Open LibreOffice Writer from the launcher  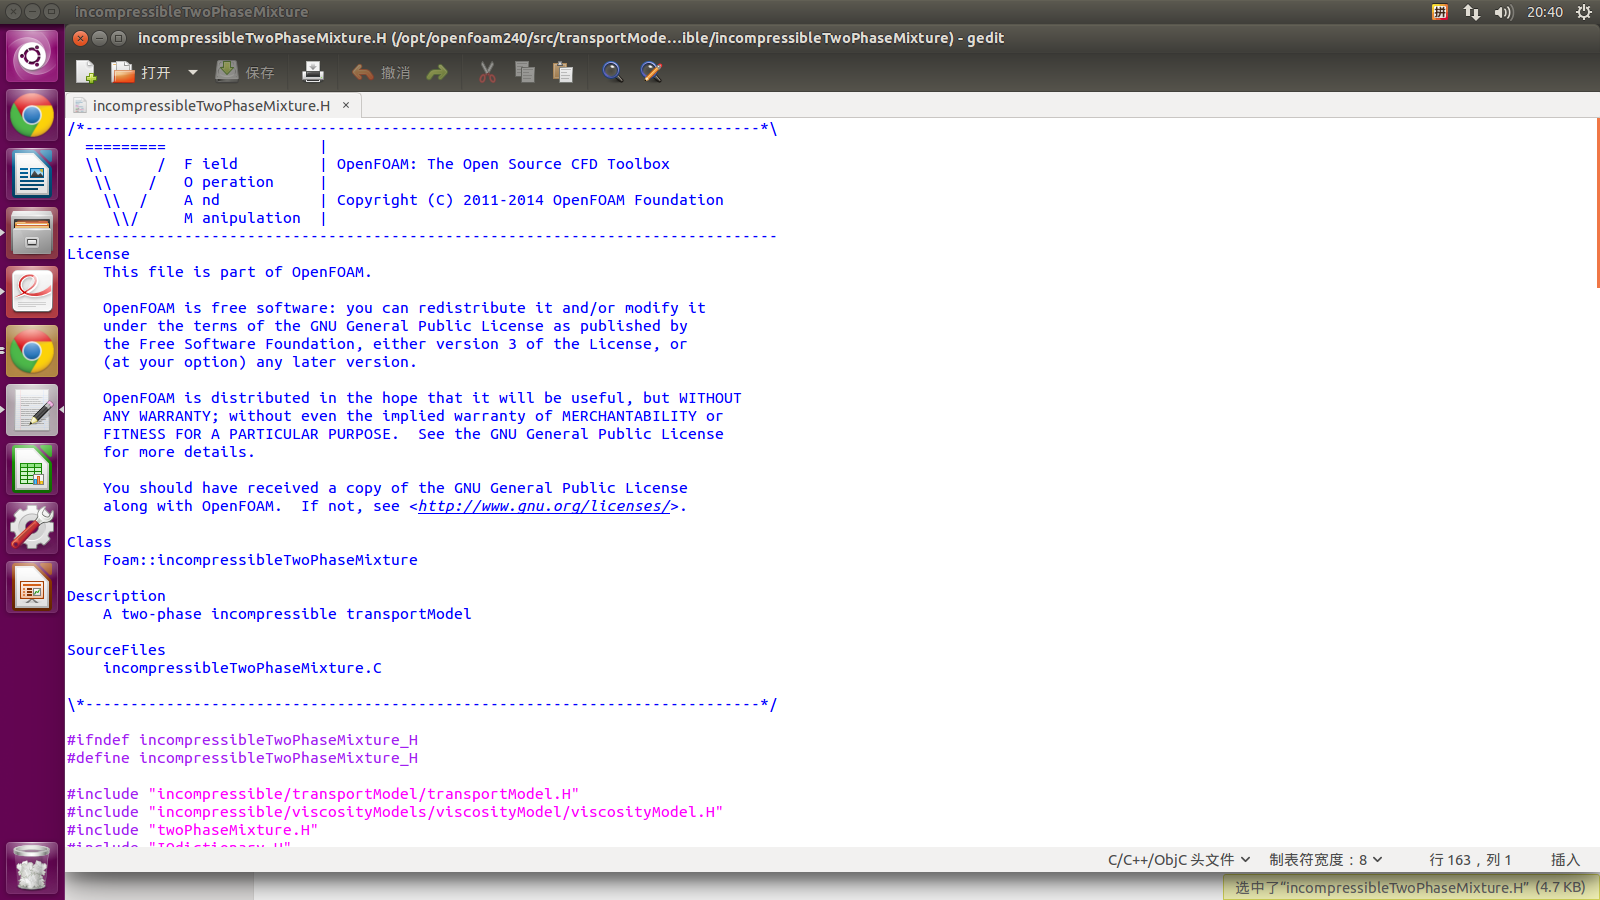pos(32,175)
